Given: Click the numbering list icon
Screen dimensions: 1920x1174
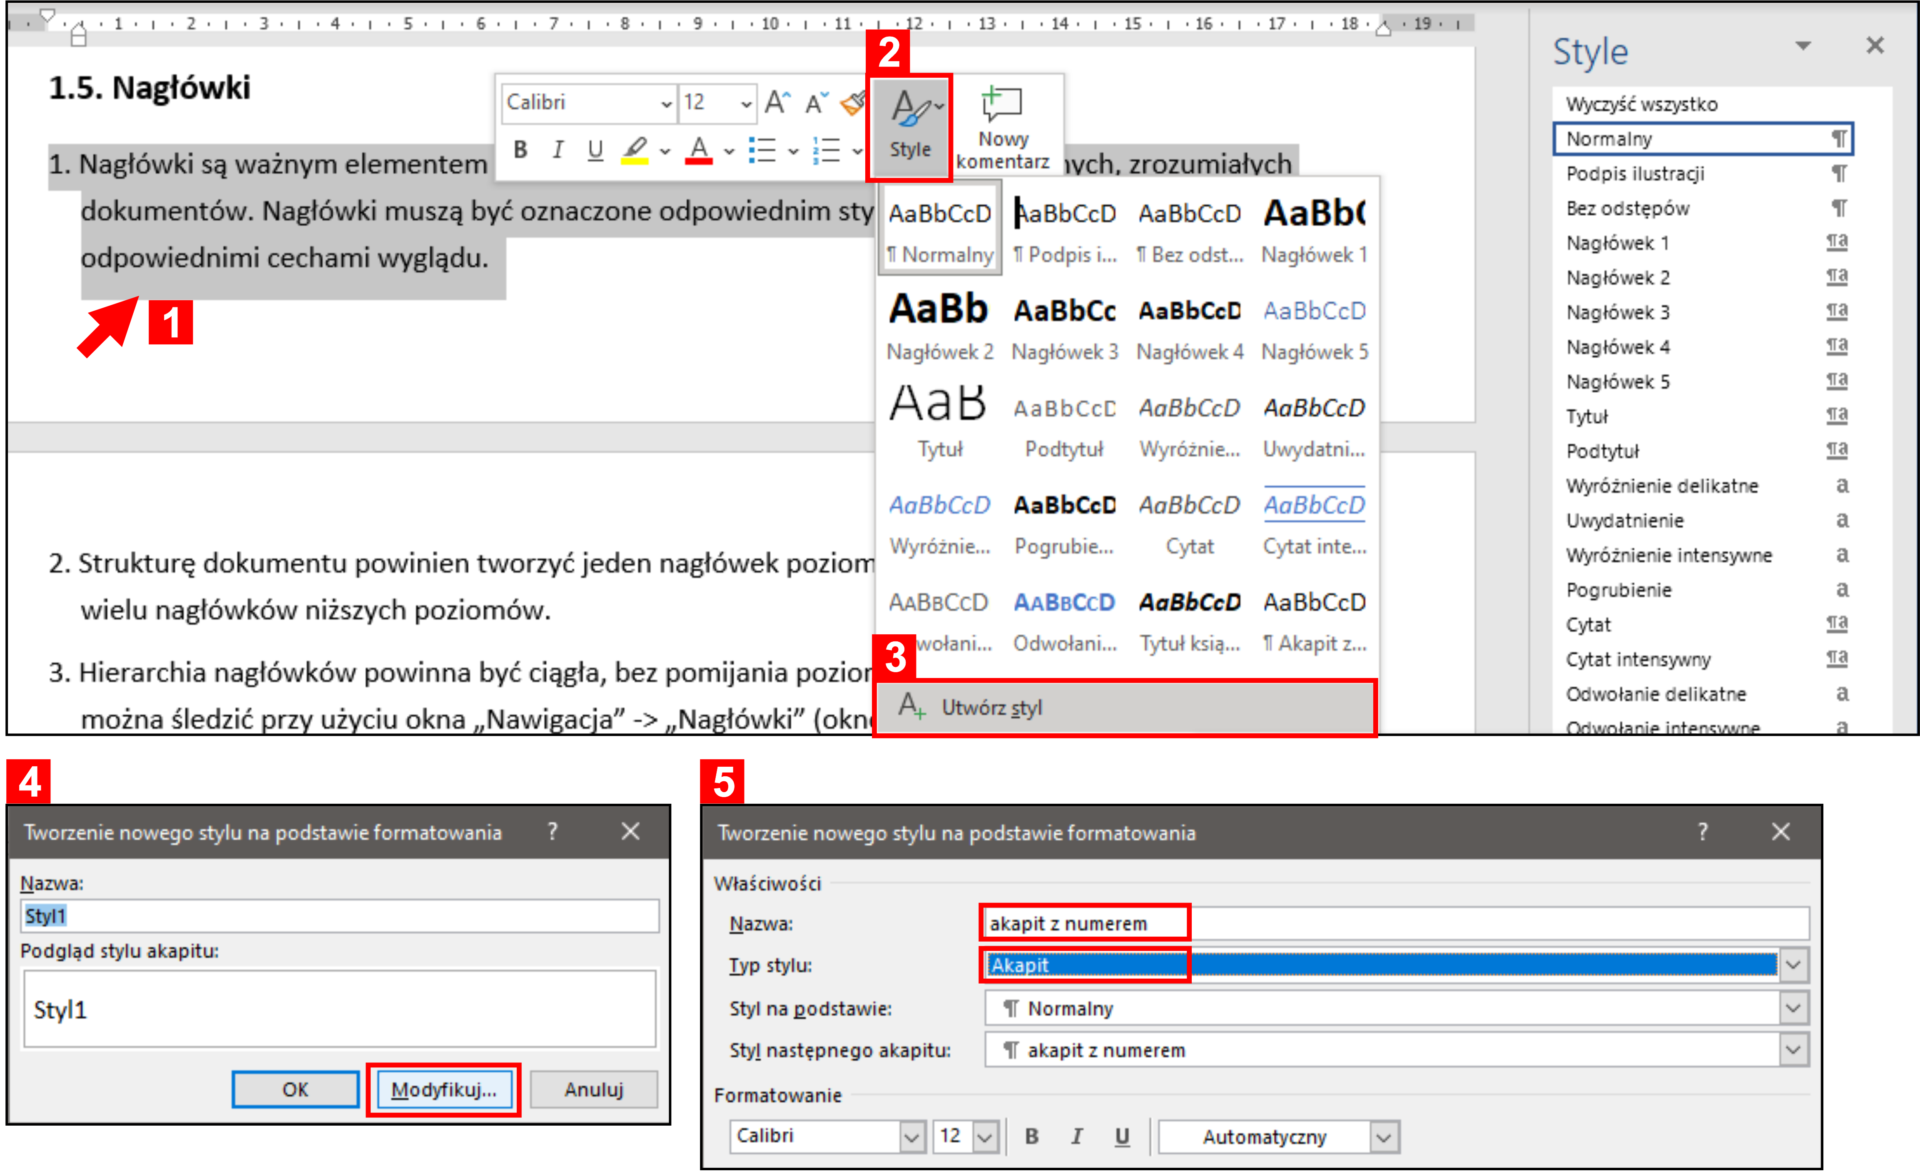Looking at the screenshot, I should pyautogui.click(x=826, y=151).
